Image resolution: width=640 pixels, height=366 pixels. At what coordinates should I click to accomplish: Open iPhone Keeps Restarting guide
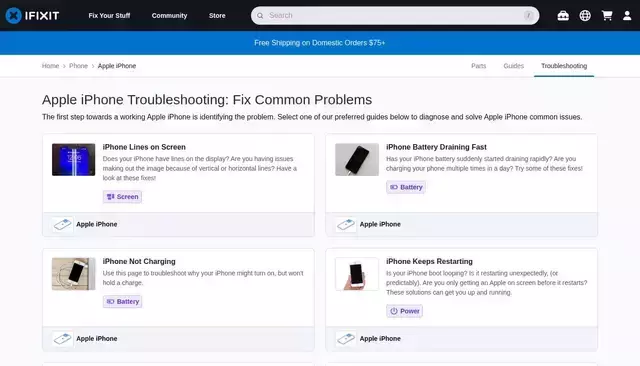(429, 262)
